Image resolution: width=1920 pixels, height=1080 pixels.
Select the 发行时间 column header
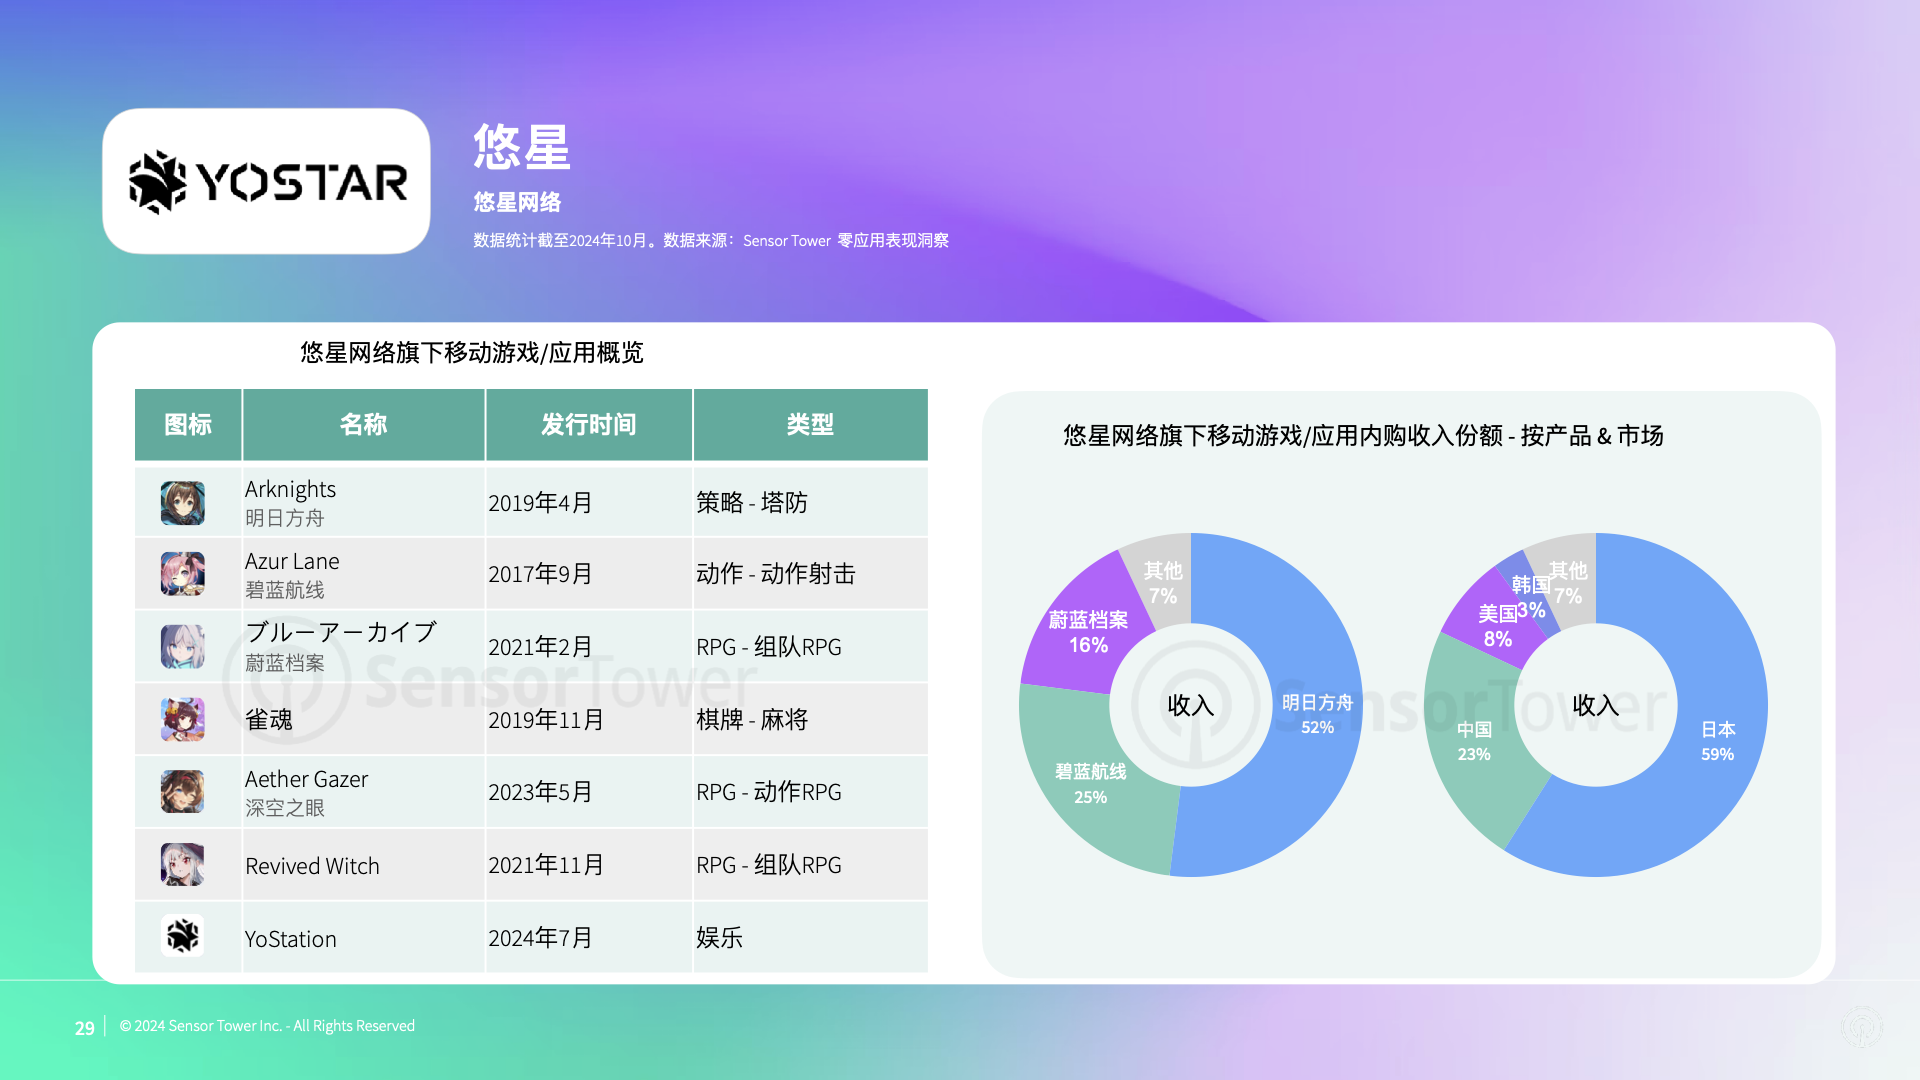(x=589, y=425)
